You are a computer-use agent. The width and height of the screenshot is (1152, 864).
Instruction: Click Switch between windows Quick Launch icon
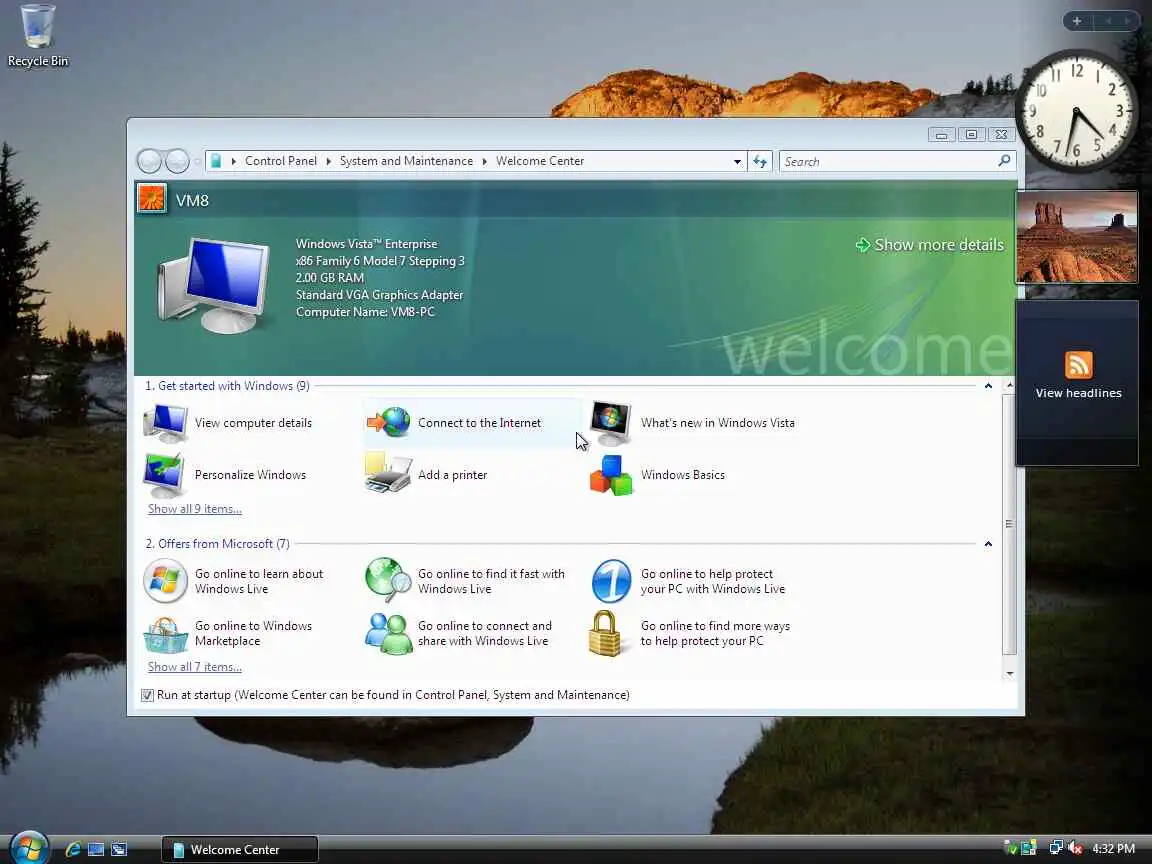119,849
